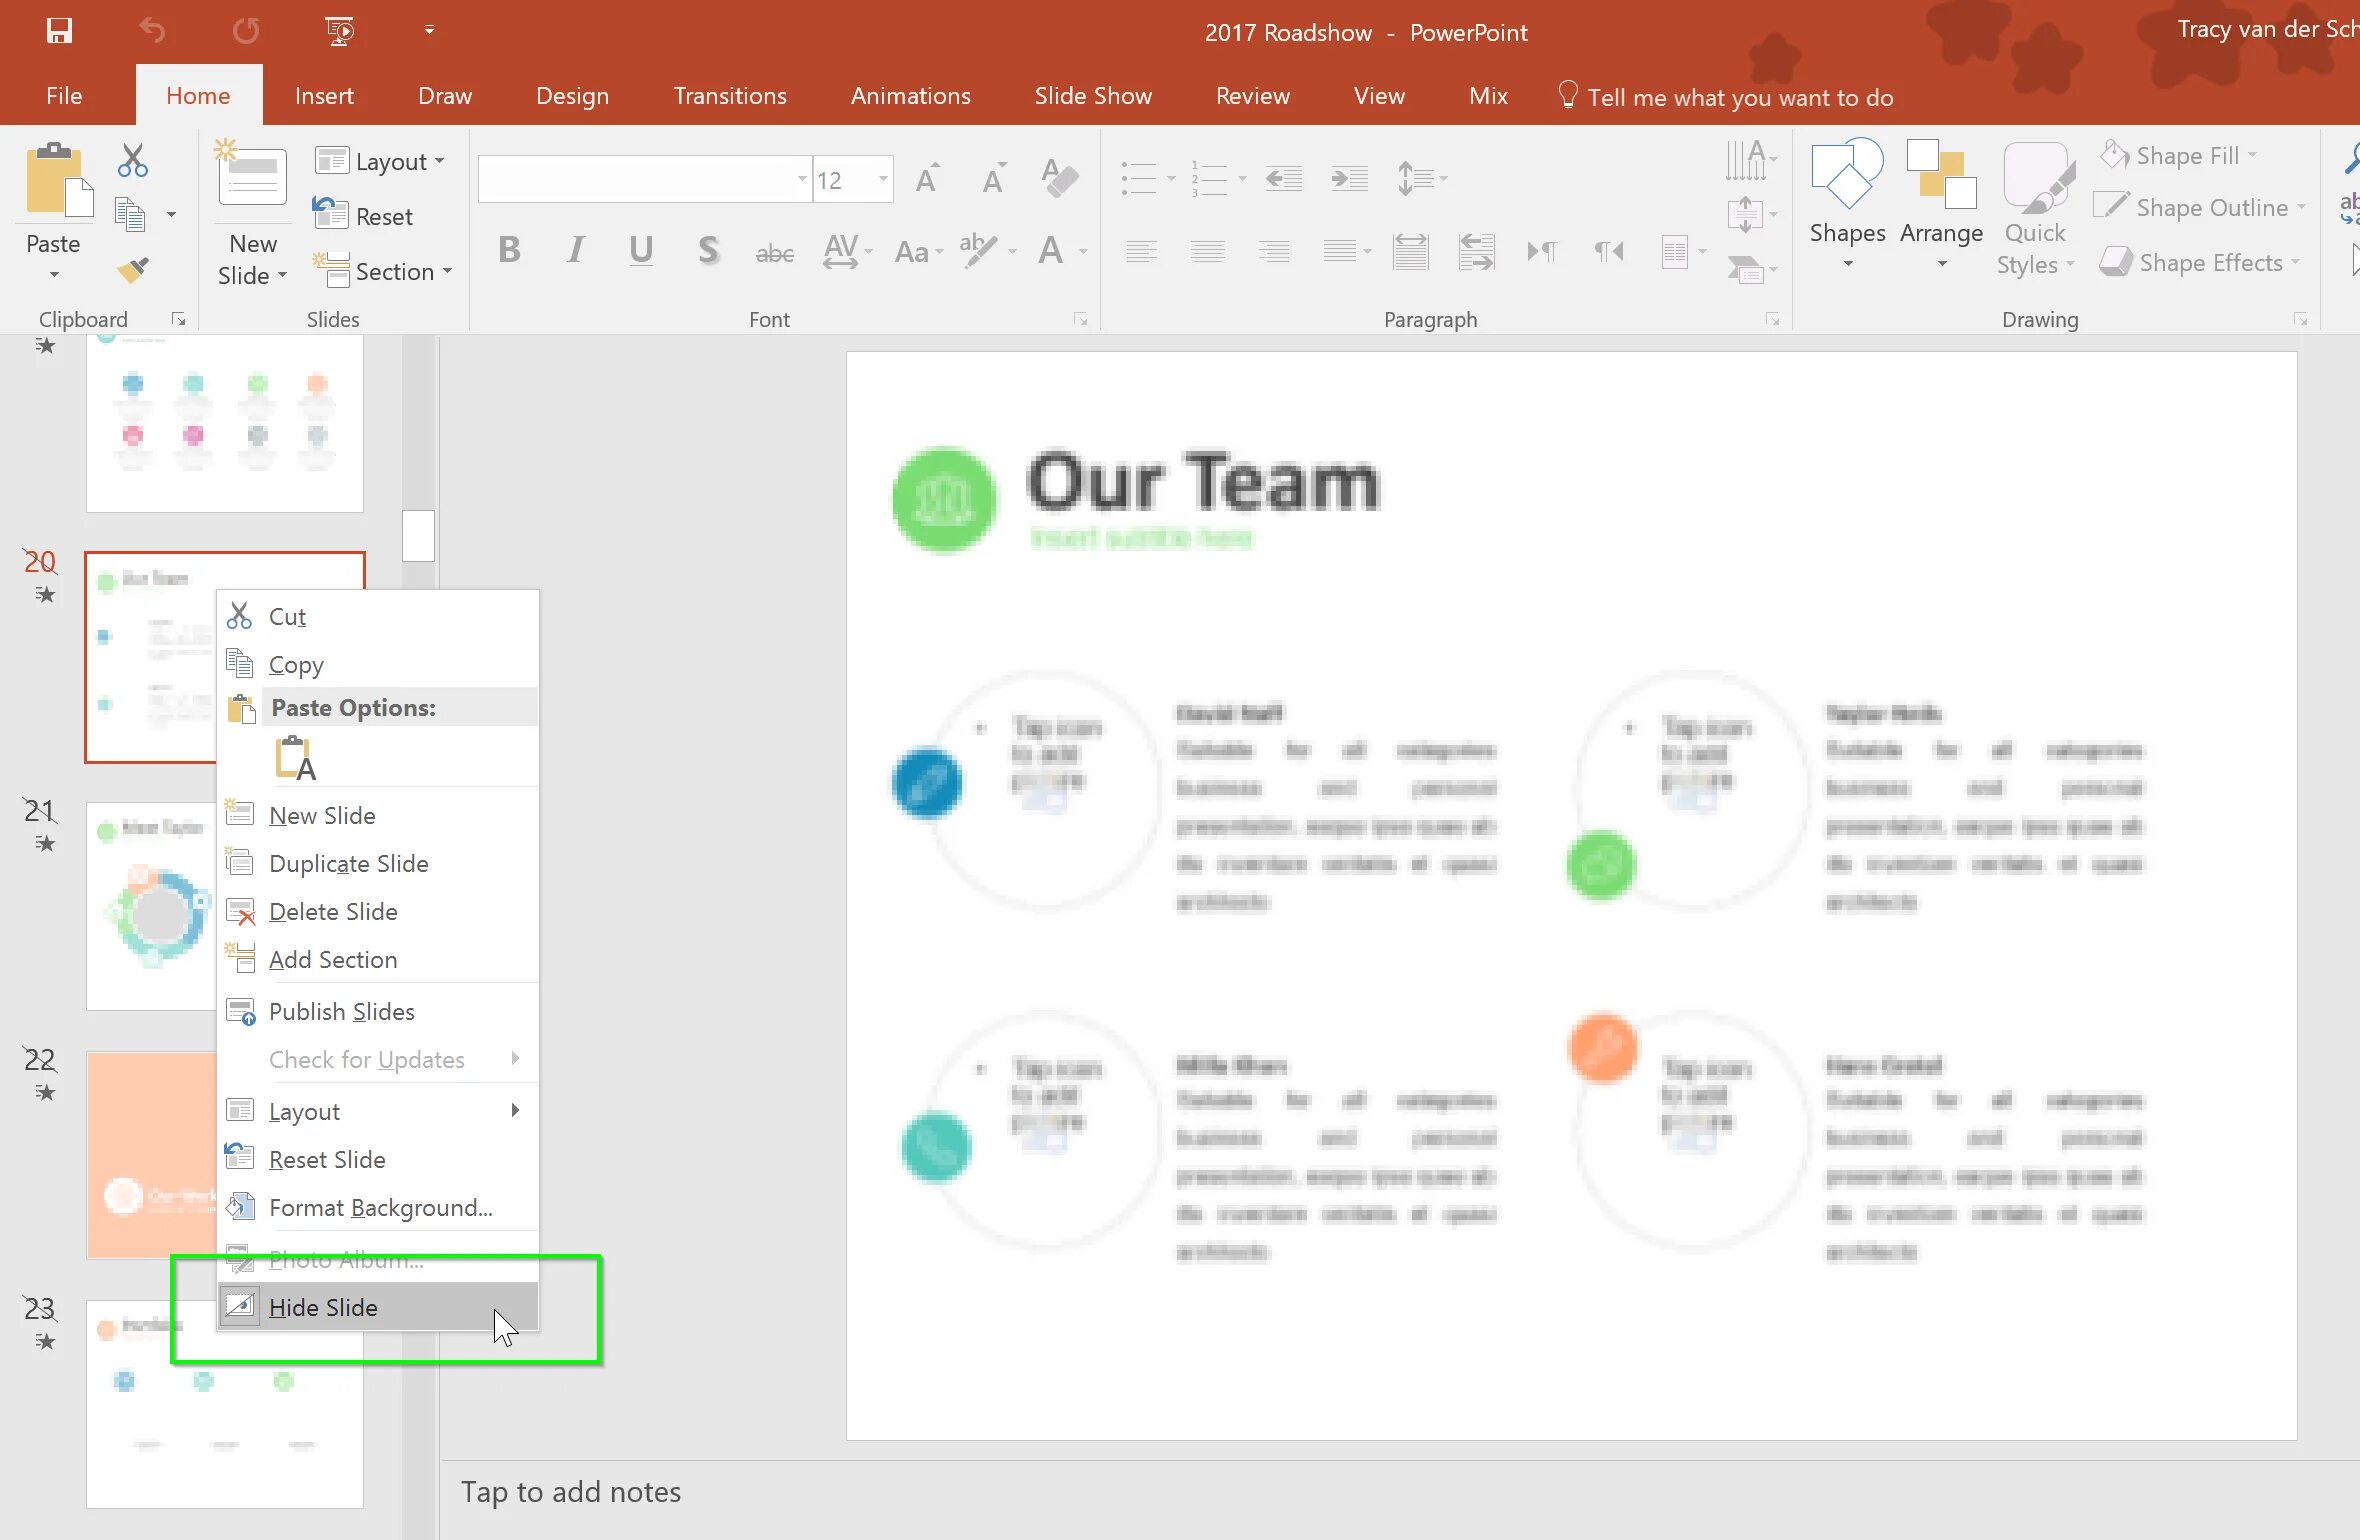Toggle Italic text style
This screenshot has width=2360, height=1540.
575,250
